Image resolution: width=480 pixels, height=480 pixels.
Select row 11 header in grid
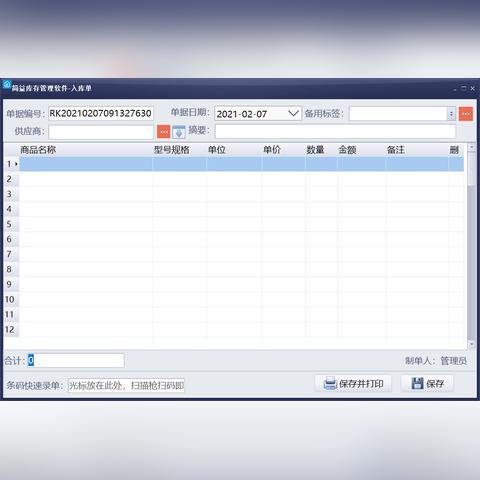click(x=12, y=314)
